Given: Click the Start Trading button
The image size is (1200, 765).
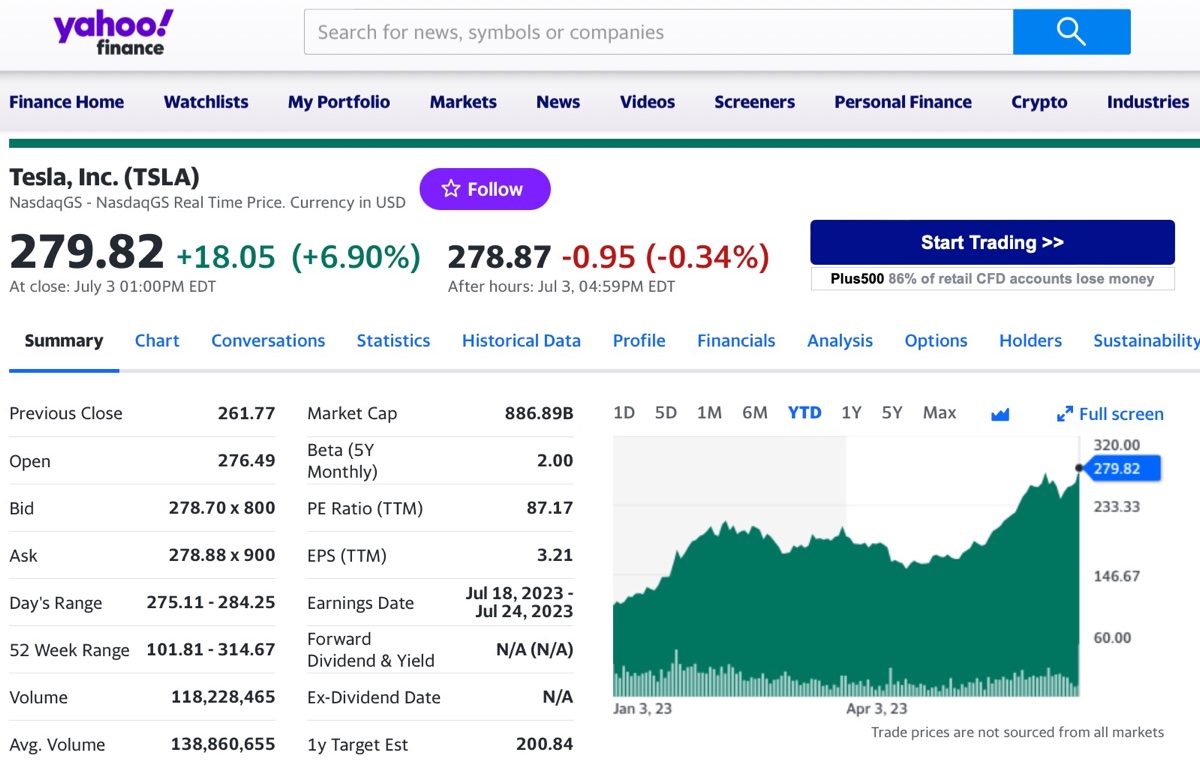Looking at the screenshot, I should 991,242.
